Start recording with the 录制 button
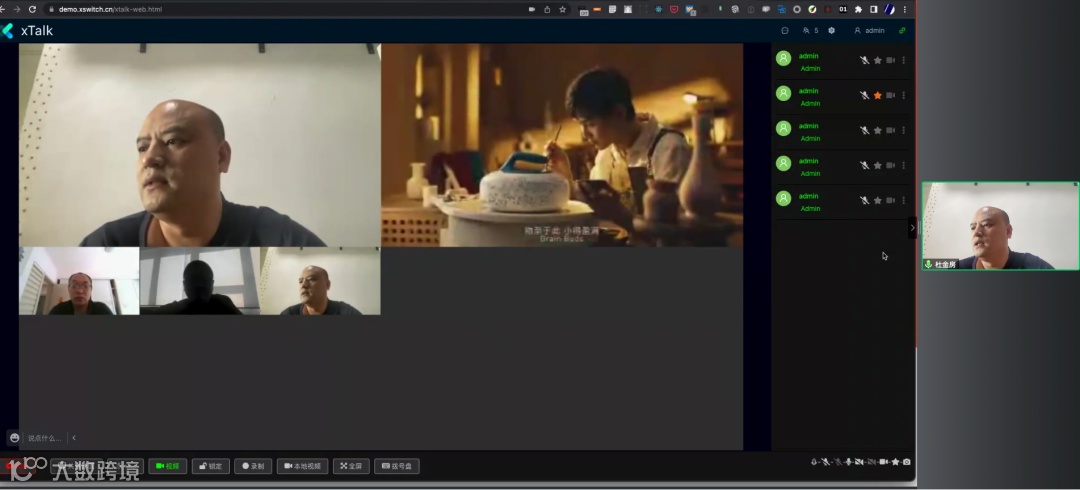 click(x=253, y=466)
